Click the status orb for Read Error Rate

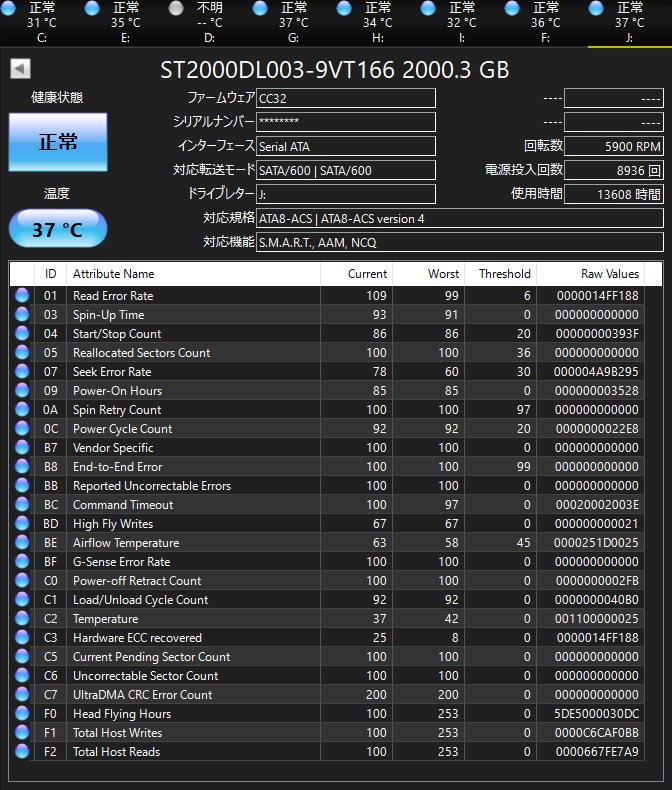22,296
